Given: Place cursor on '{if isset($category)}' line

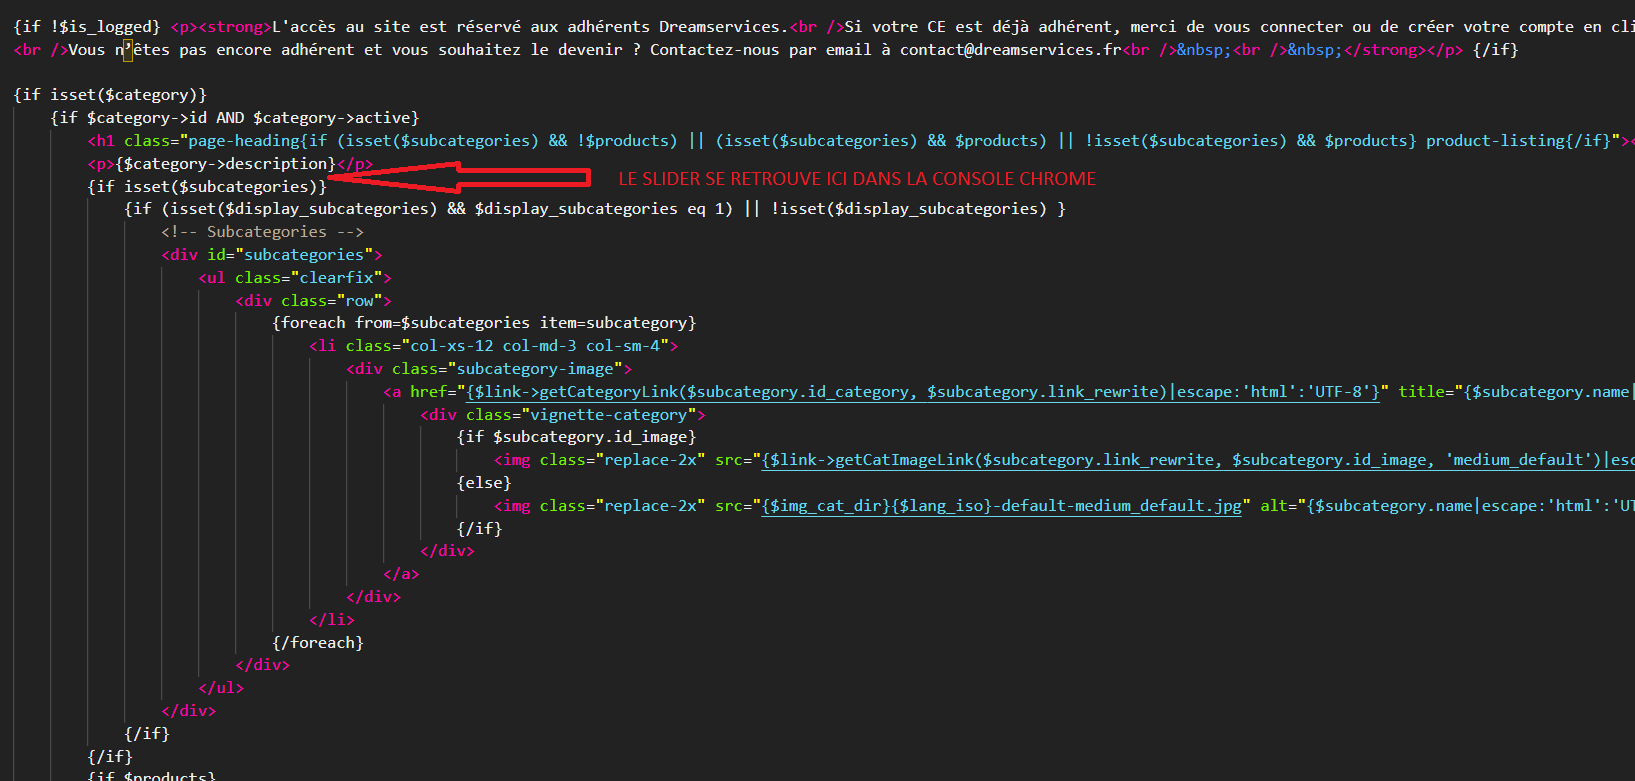Looking at the screenshot, I should tap(110, 95).
